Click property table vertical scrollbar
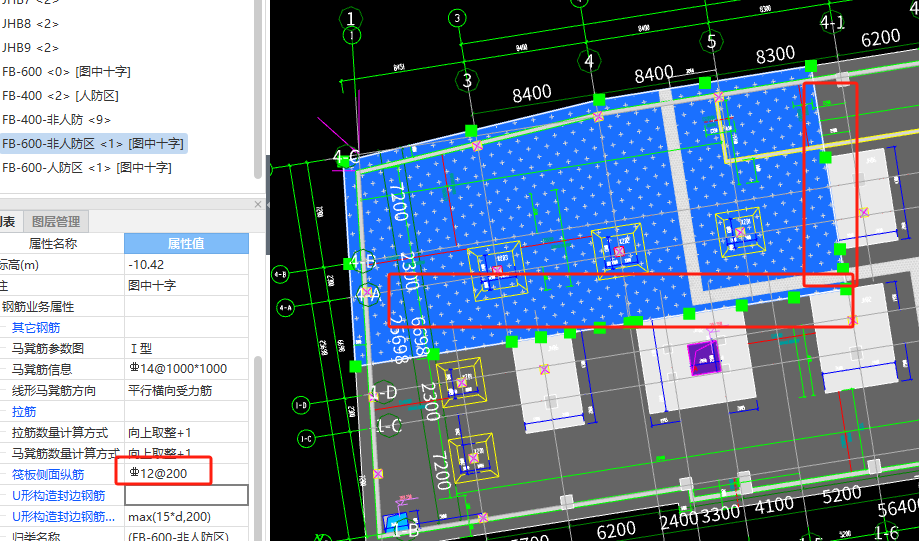 pyautogui.click(x=258, y=448)
